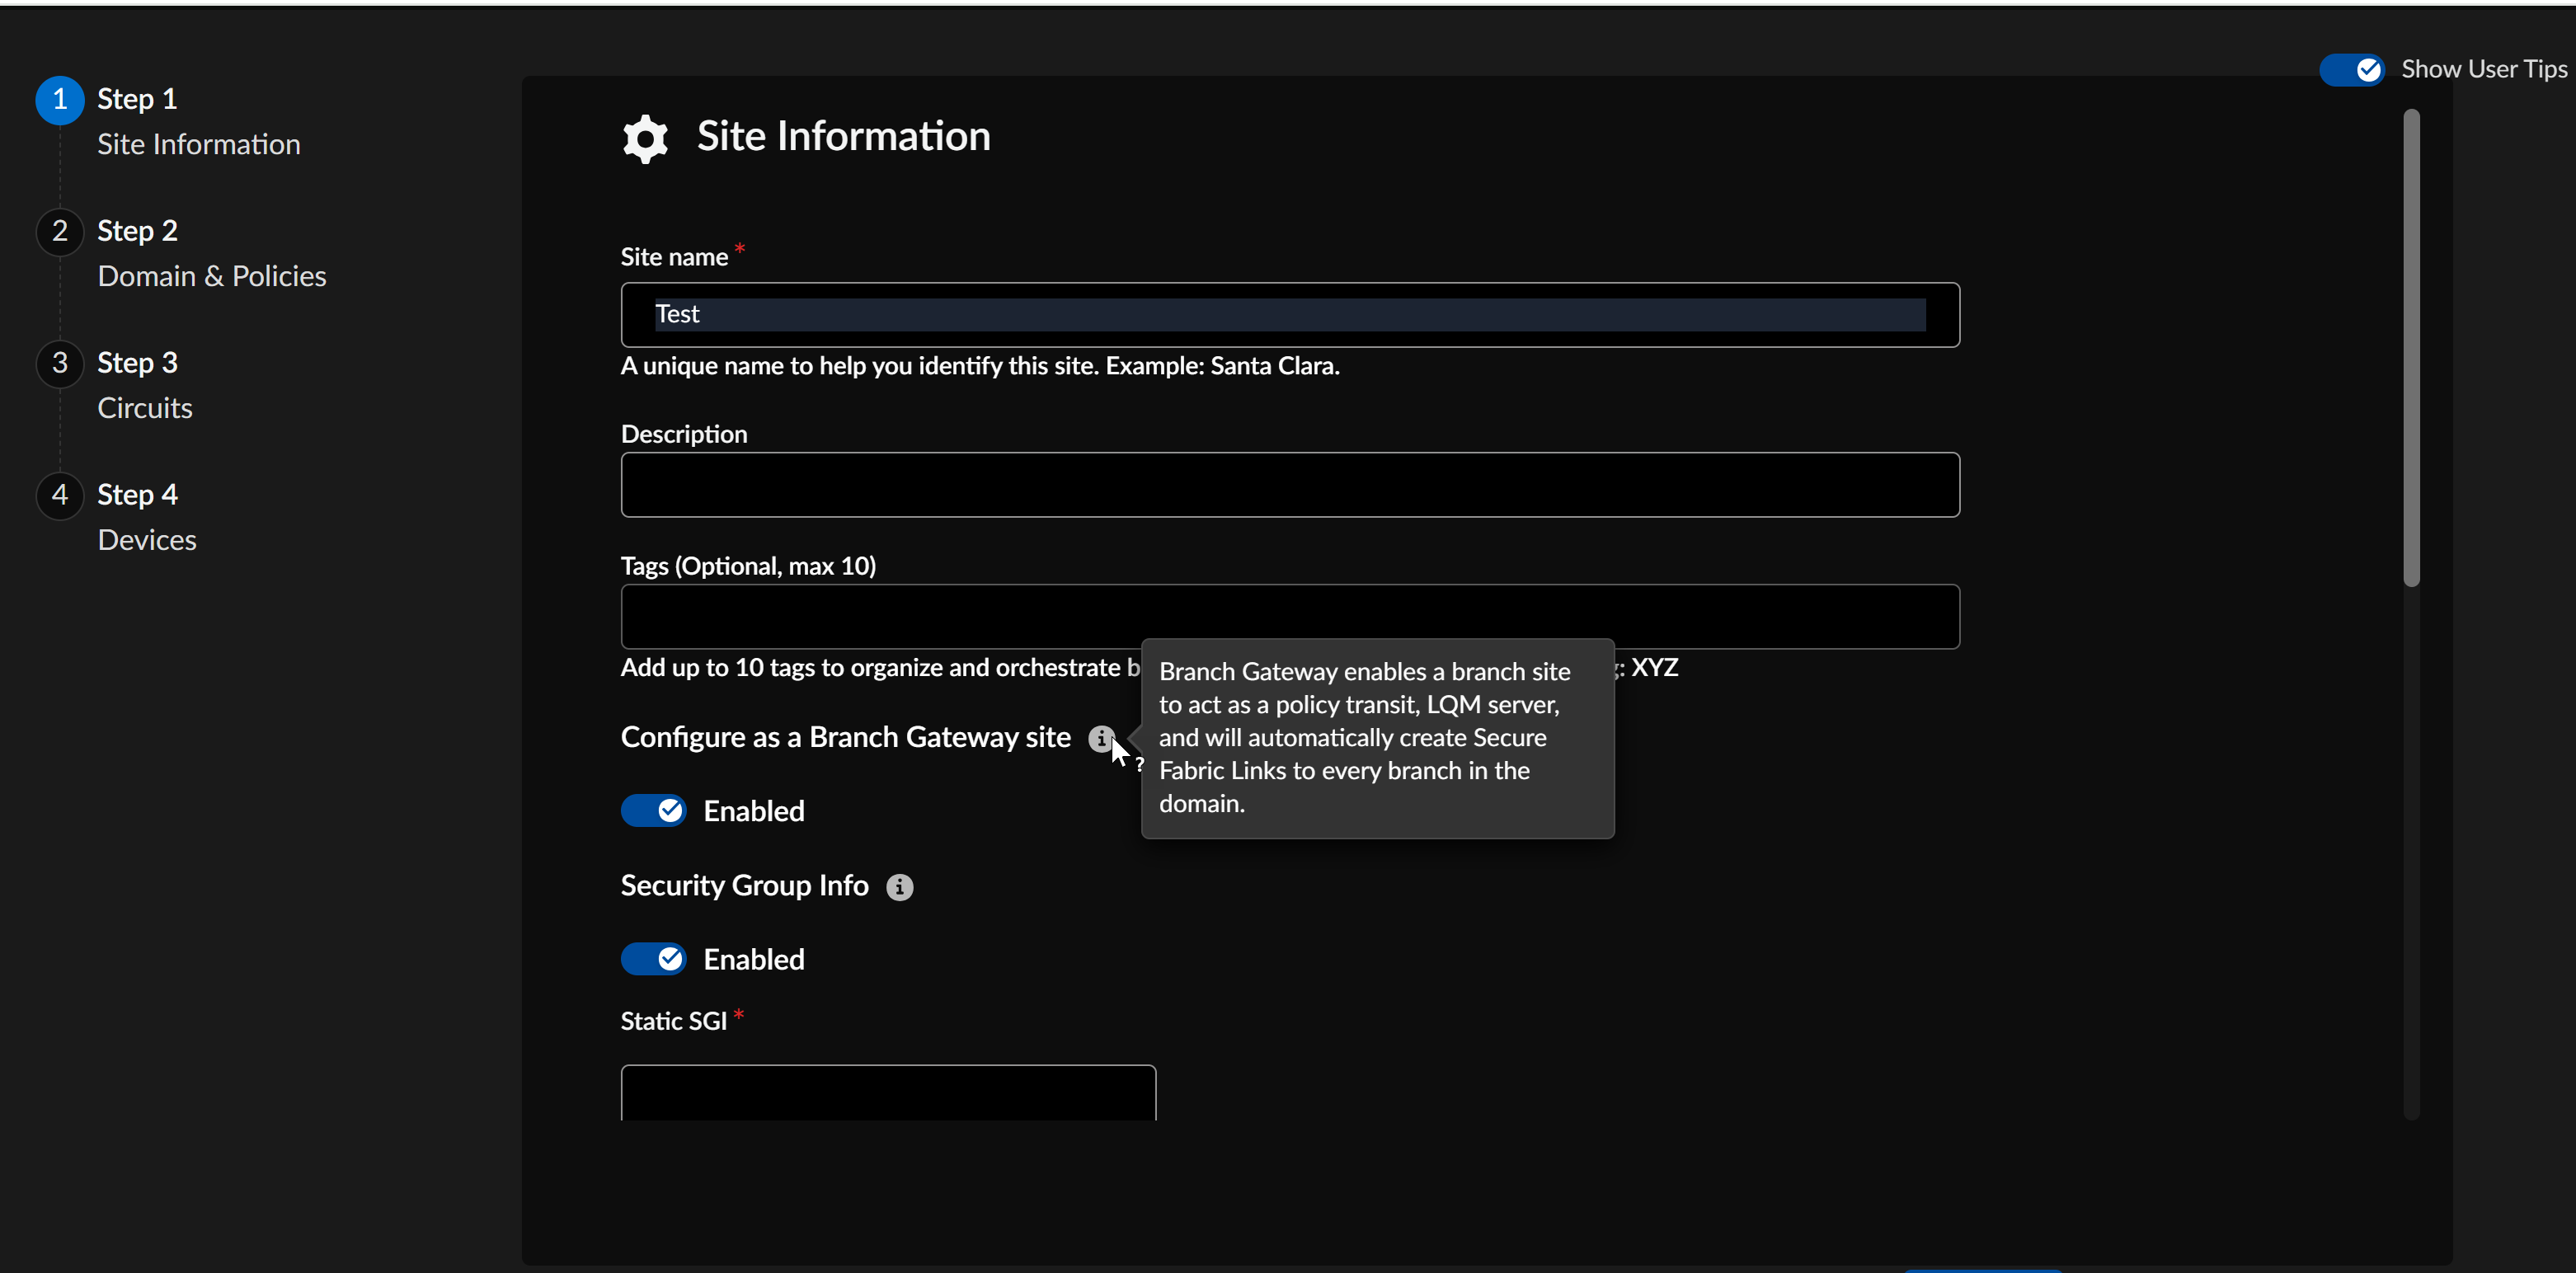Toggle Branch Gateway site Enabled switch

point(654,810)
